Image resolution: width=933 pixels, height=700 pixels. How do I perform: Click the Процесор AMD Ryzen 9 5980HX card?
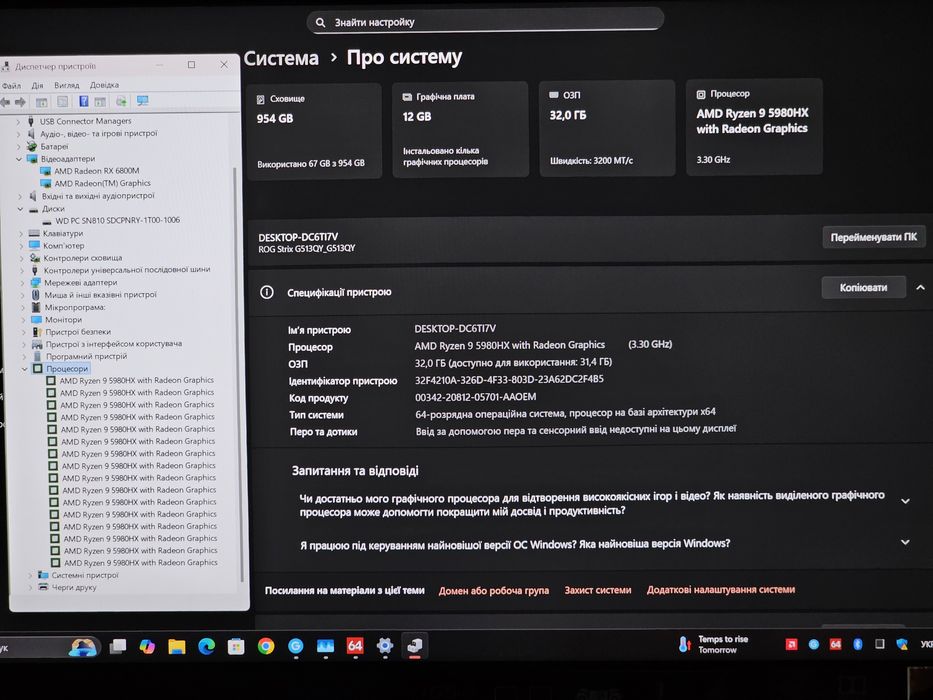754,127
